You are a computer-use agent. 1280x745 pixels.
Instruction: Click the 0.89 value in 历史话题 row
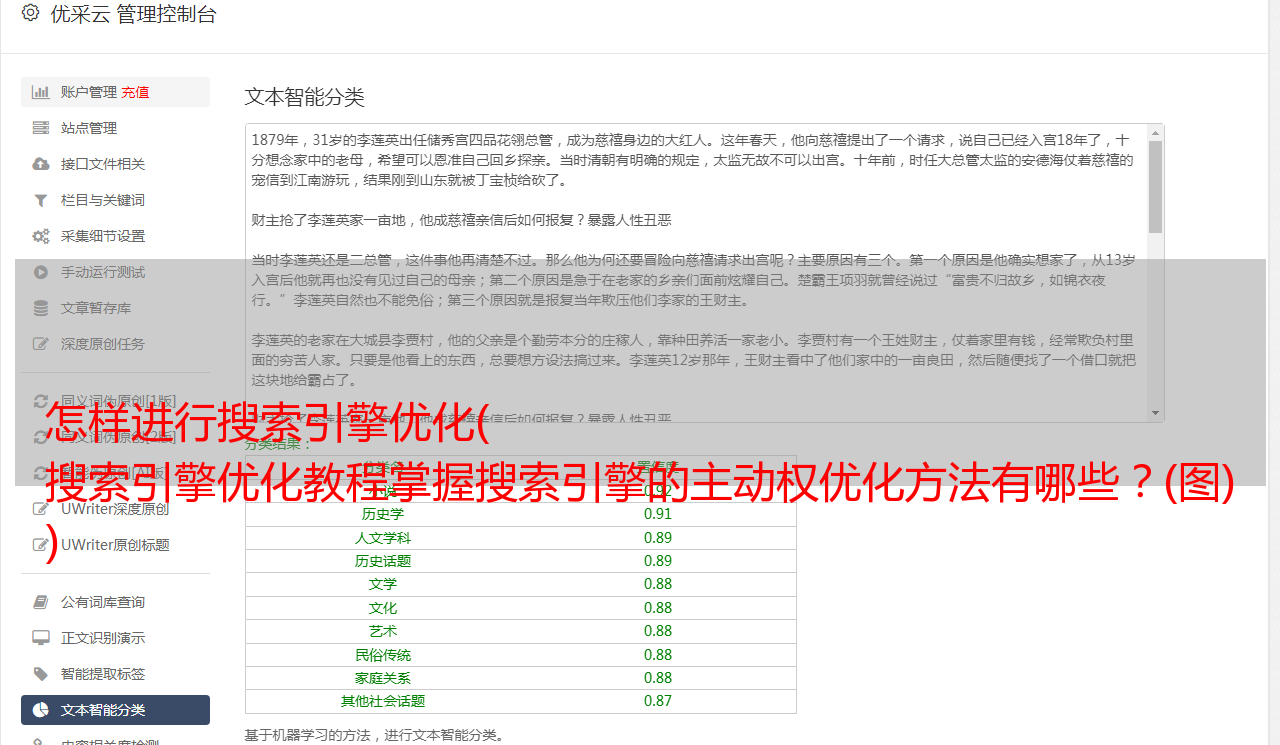pos(658,561)
